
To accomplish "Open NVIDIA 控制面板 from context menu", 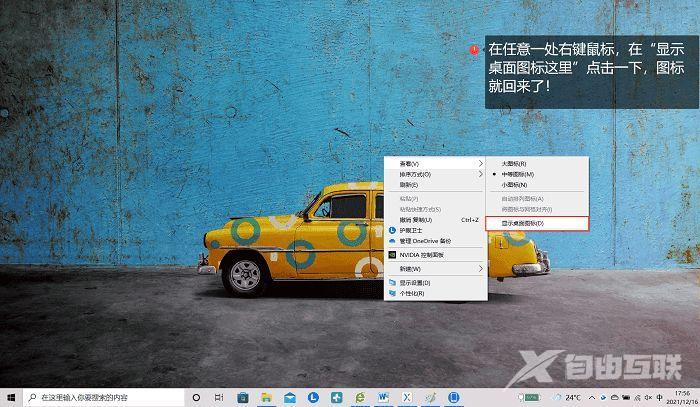I will (435, 255).
